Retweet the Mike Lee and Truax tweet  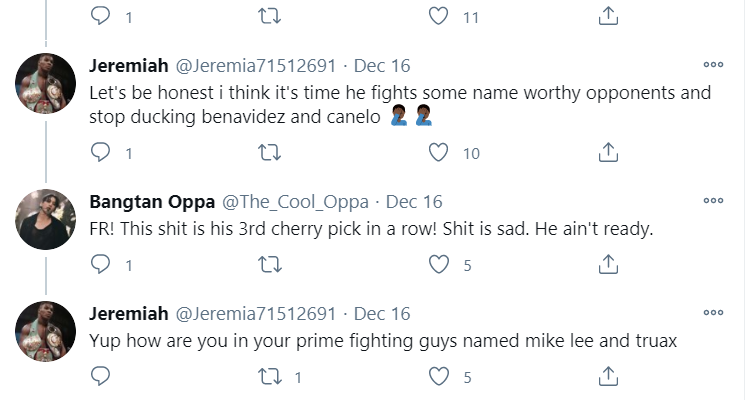270,376
